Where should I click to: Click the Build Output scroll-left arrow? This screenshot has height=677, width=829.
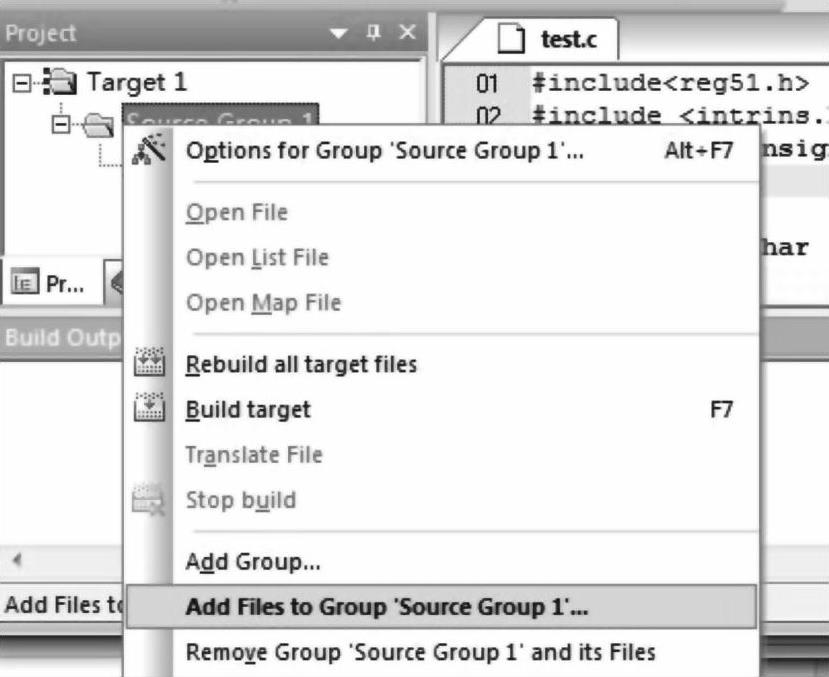point(17,559)
